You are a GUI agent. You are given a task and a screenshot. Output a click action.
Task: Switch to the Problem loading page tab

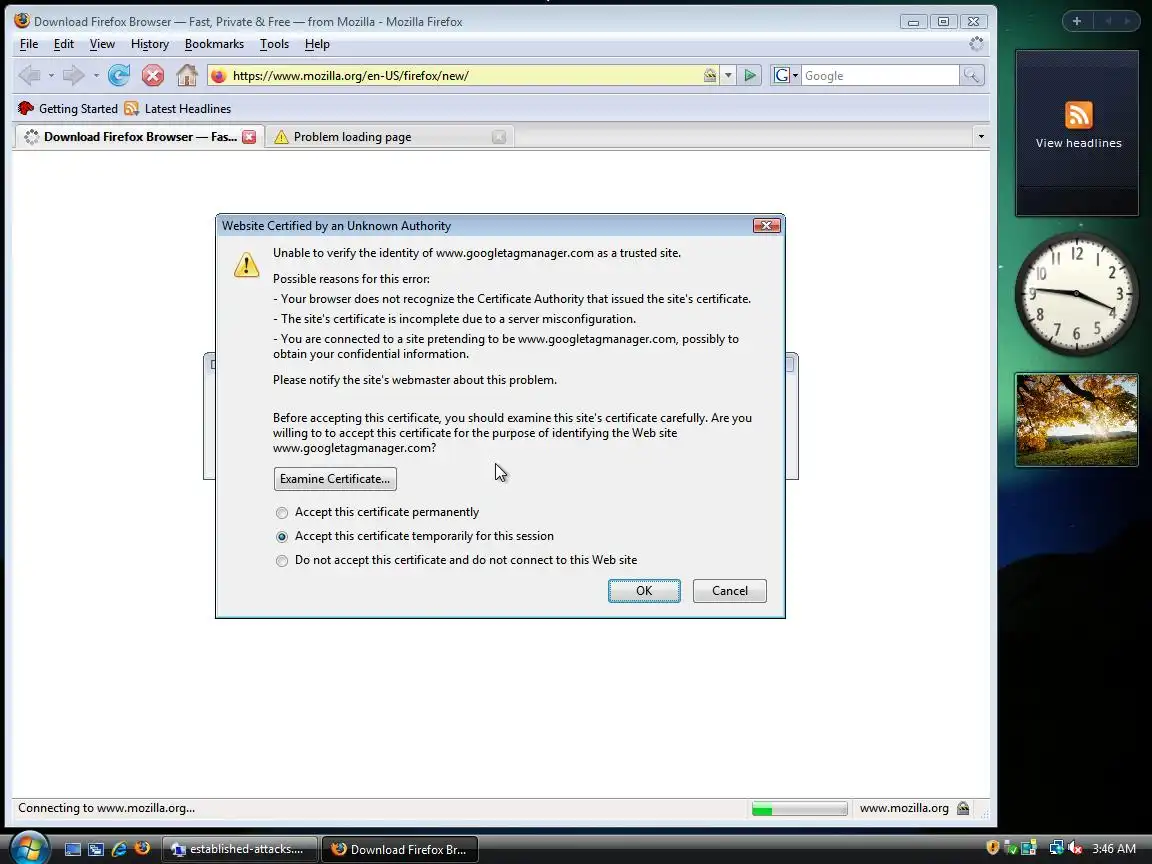tap(389, 137)
